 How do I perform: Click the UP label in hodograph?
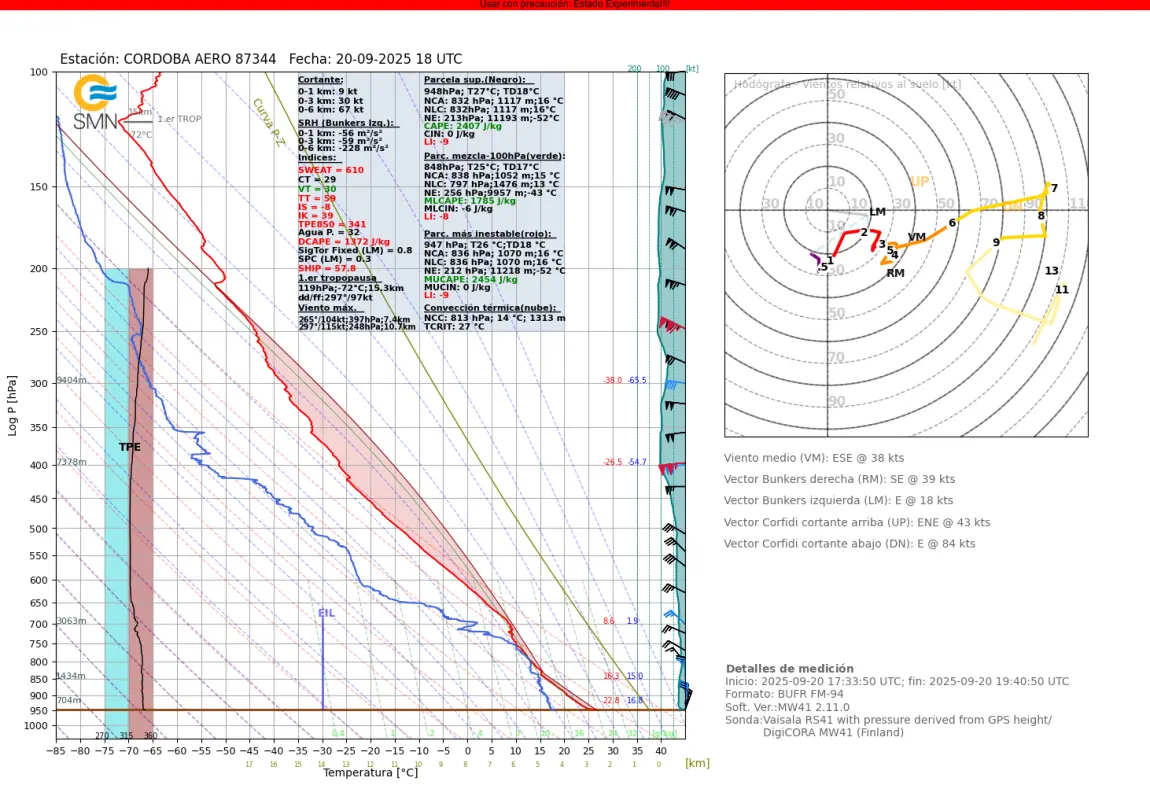click(919, 182)
